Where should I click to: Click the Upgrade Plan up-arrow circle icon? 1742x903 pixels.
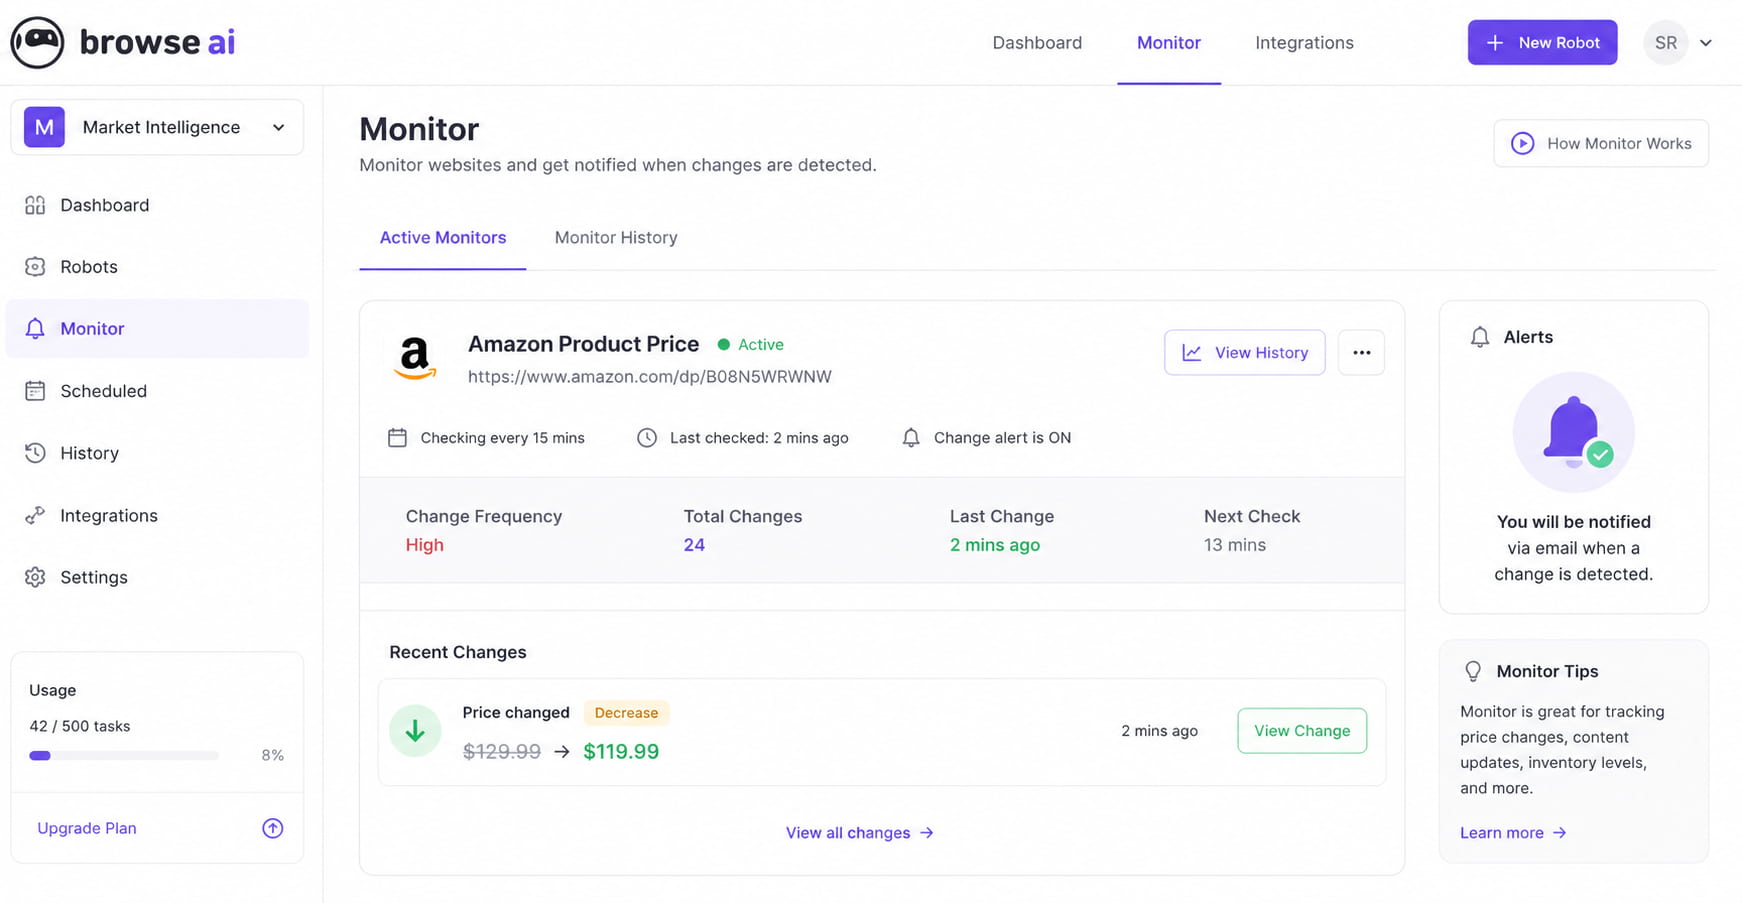pyautogui.click(x=273, y=828)
